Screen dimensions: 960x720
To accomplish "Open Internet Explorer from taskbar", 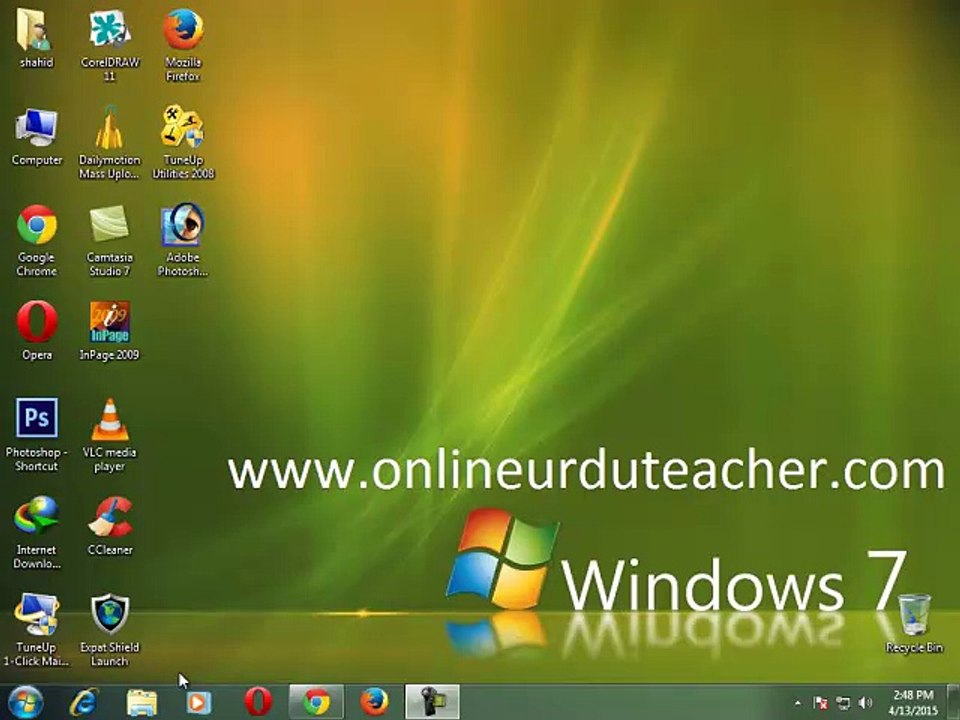I will [84, 702].
